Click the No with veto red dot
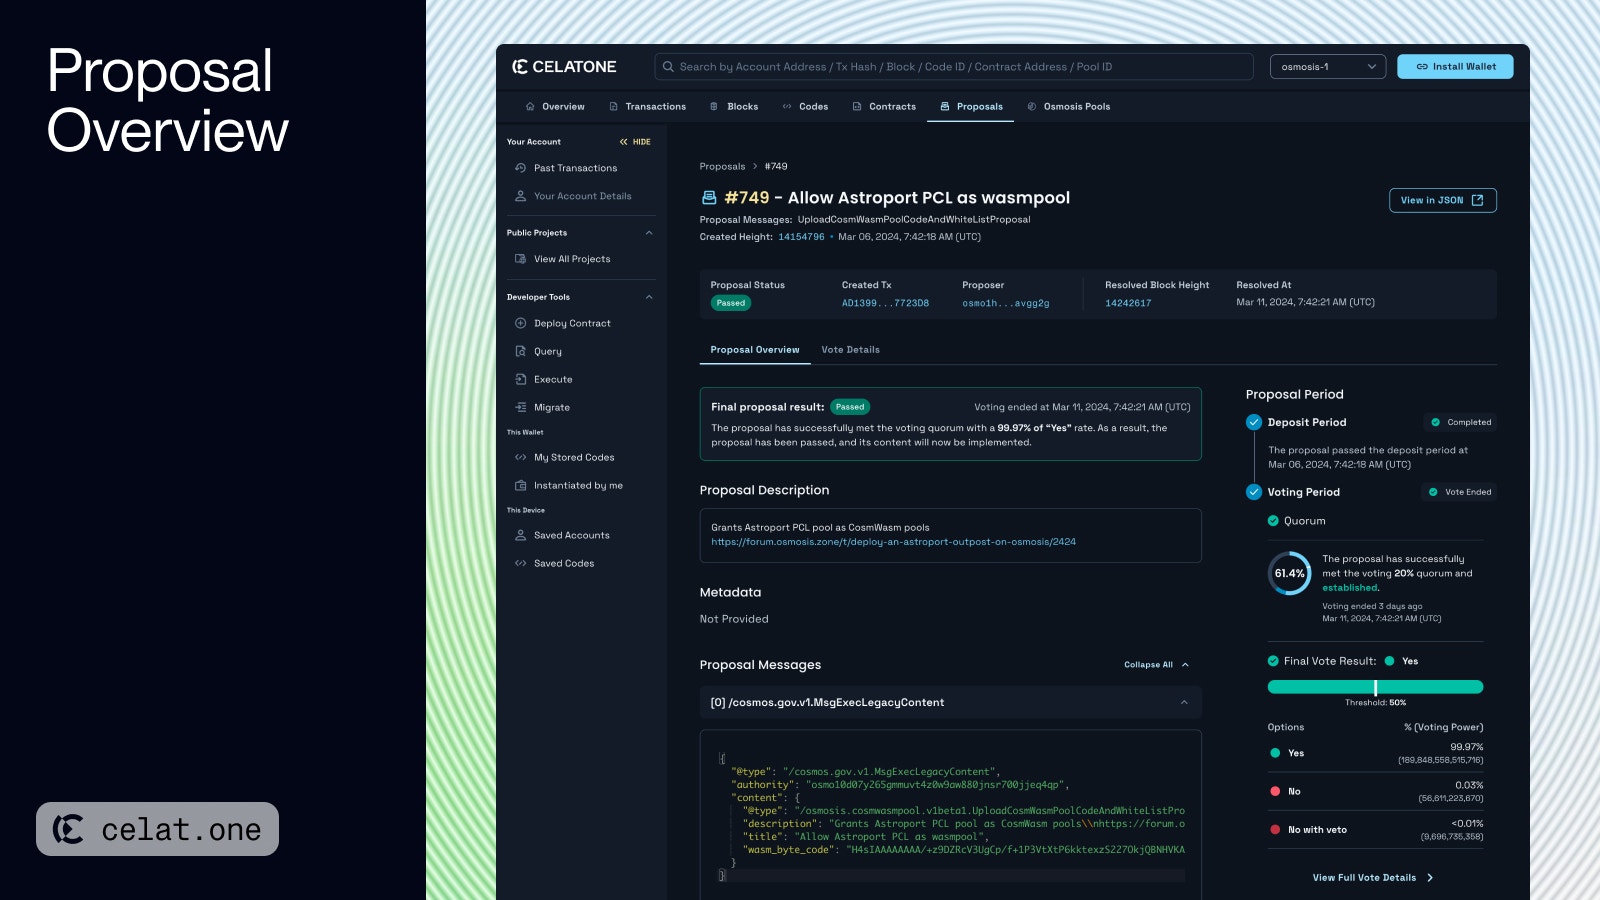Viewport: 1600px width, 900px height. point(1275,829)
